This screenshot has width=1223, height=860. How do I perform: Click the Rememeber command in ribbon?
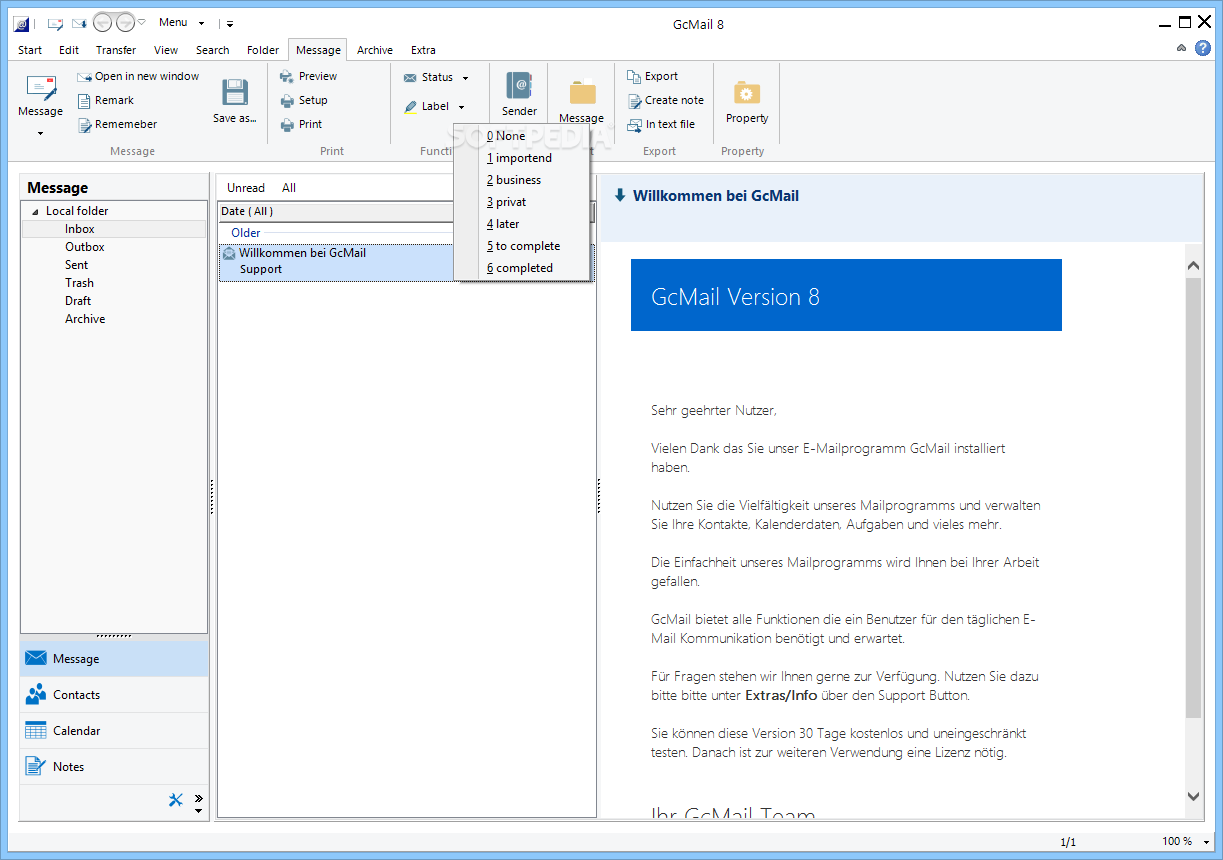pyautogui.click(x=117, y=124)
